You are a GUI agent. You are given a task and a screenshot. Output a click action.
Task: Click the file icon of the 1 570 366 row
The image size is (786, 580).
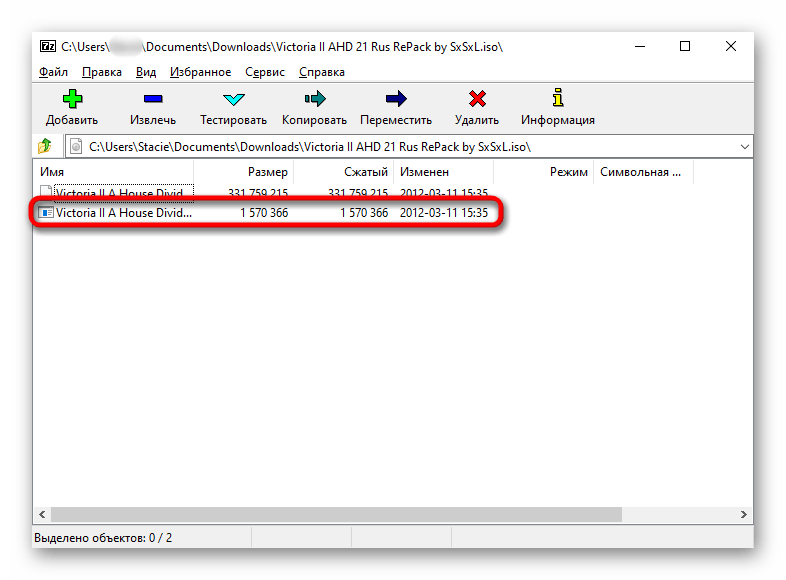(x=46, y=213)
